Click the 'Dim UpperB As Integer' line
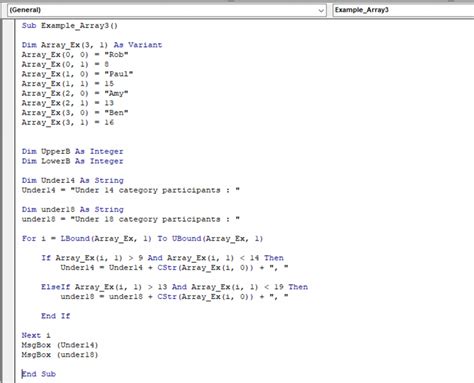This screenshot has height=383, width=474. (x=73, y=151)
